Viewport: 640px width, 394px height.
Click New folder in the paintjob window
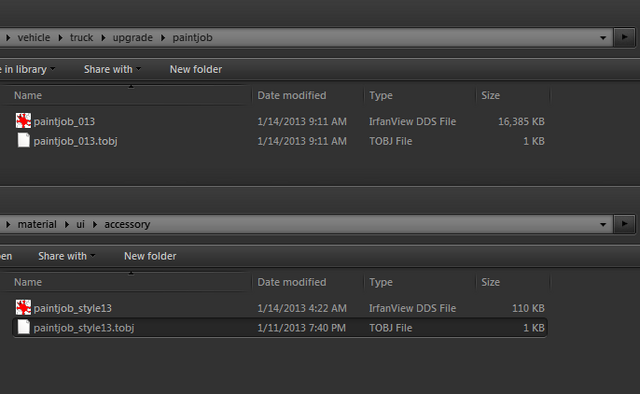pyautogui.click(x=196, y=69)
